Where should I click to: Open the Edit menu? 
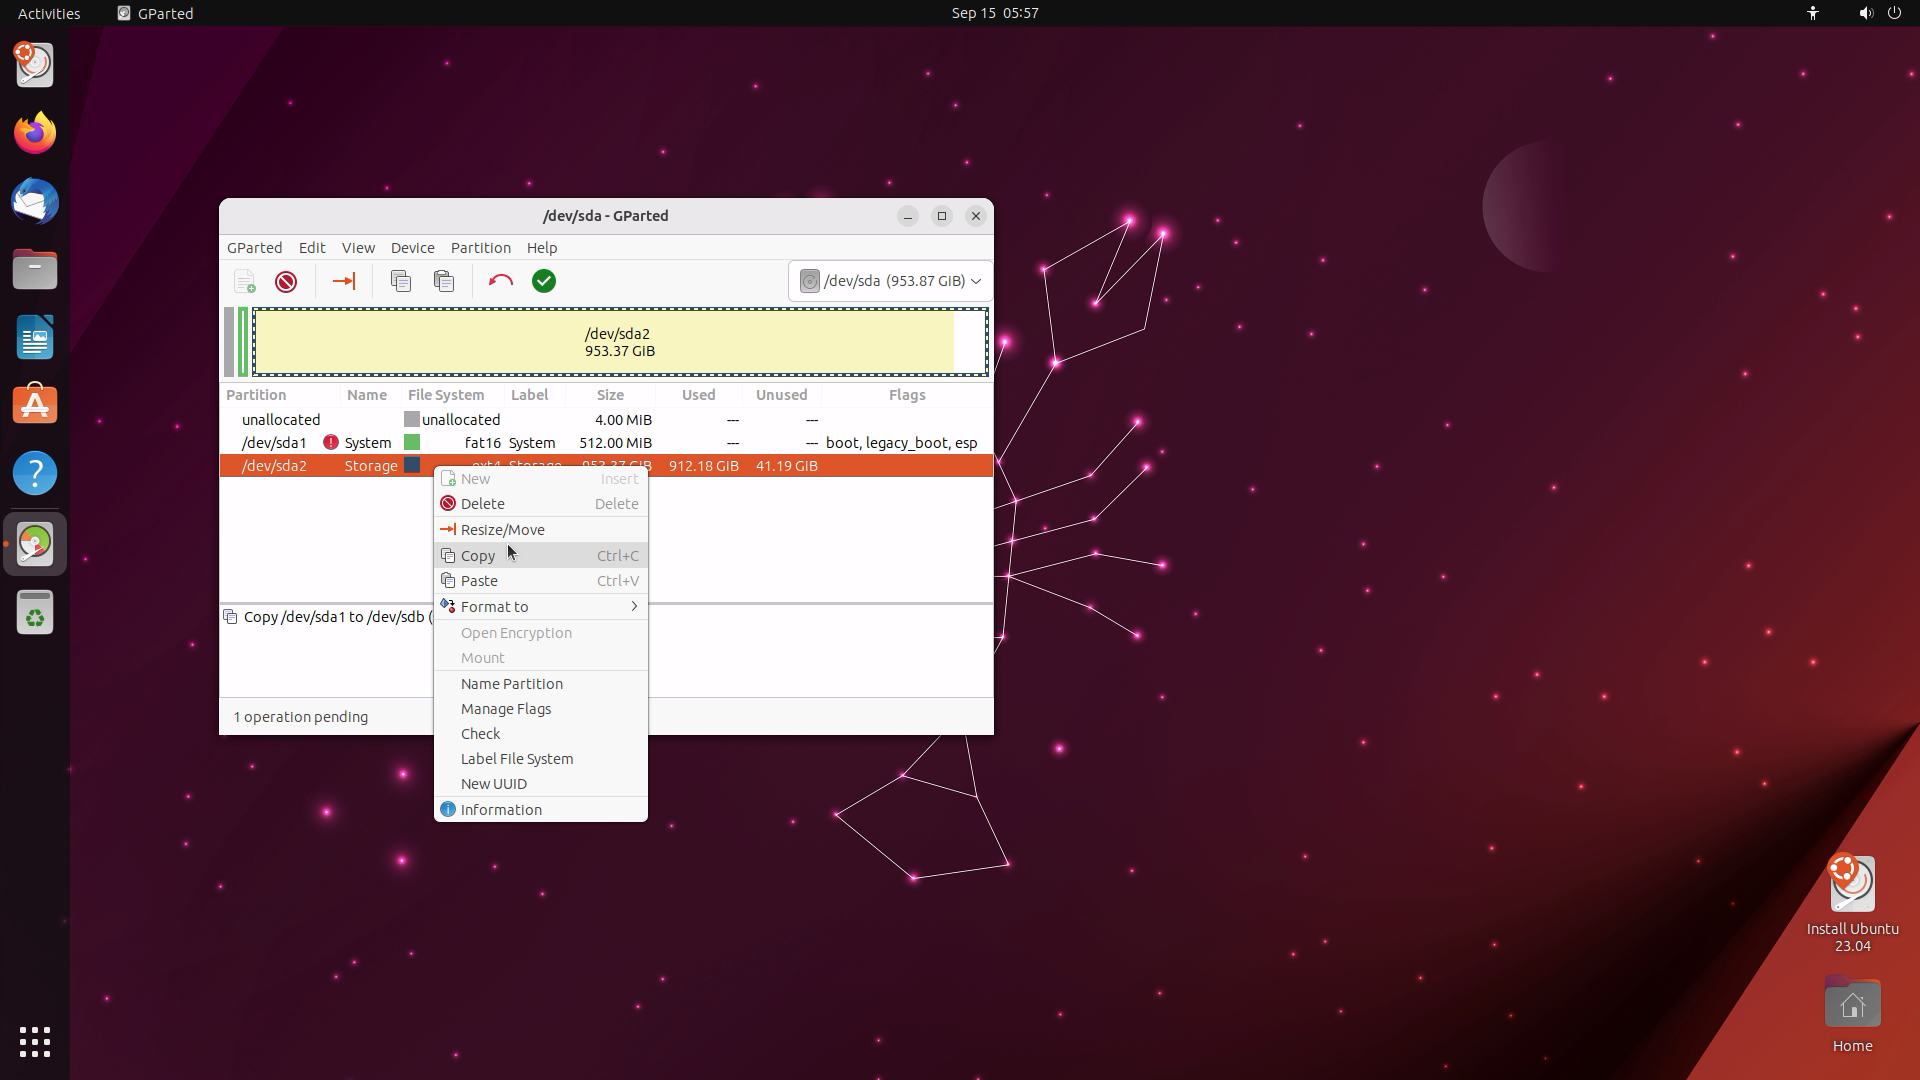click(x=312, y=247)
